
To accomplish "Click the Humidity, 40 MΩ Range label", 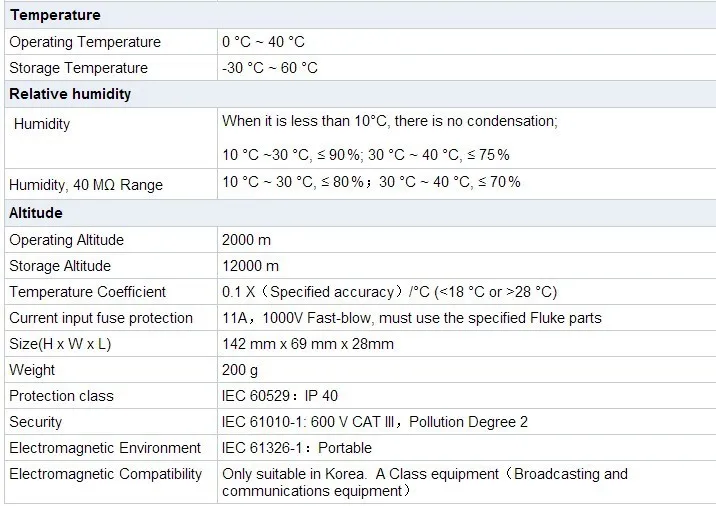I will click(86, 185).
